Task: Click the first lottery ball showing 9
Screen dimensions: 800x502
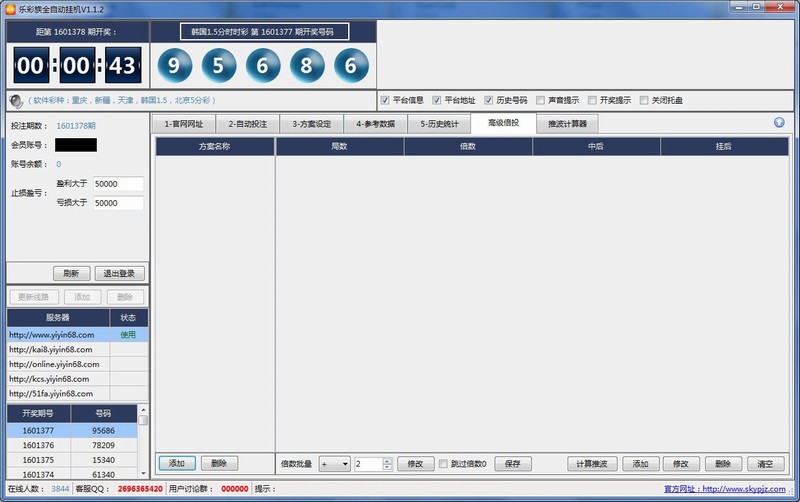Action: point(175,65)
